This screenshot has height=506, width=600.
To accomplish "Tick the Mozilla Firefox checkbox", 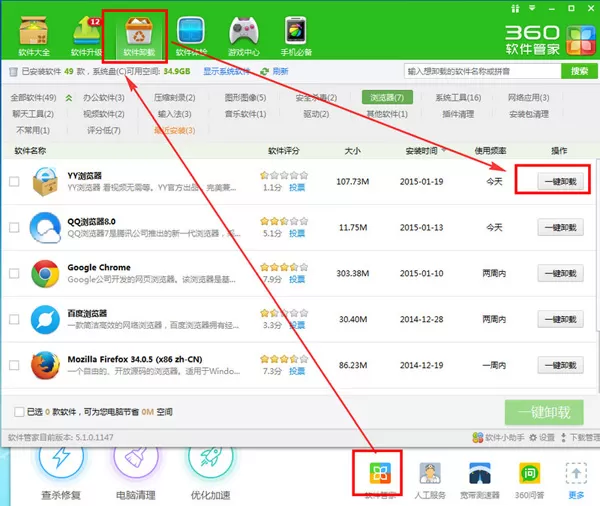I will pyautogui.click(x=14, y=365).
